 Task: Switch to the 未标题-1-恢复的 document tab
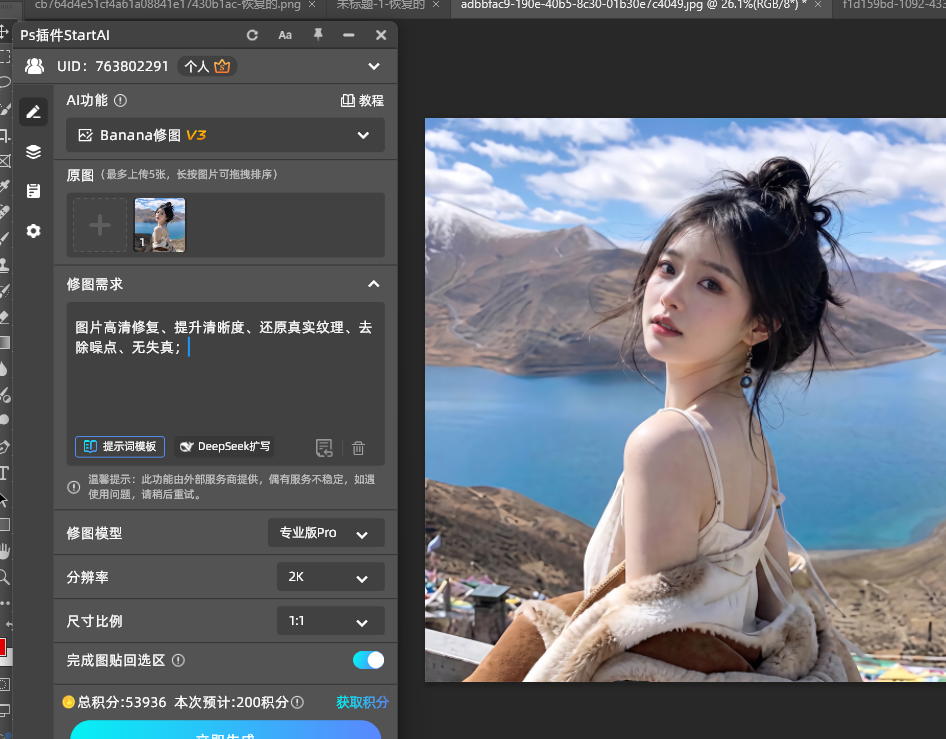(x=381, y=5)
